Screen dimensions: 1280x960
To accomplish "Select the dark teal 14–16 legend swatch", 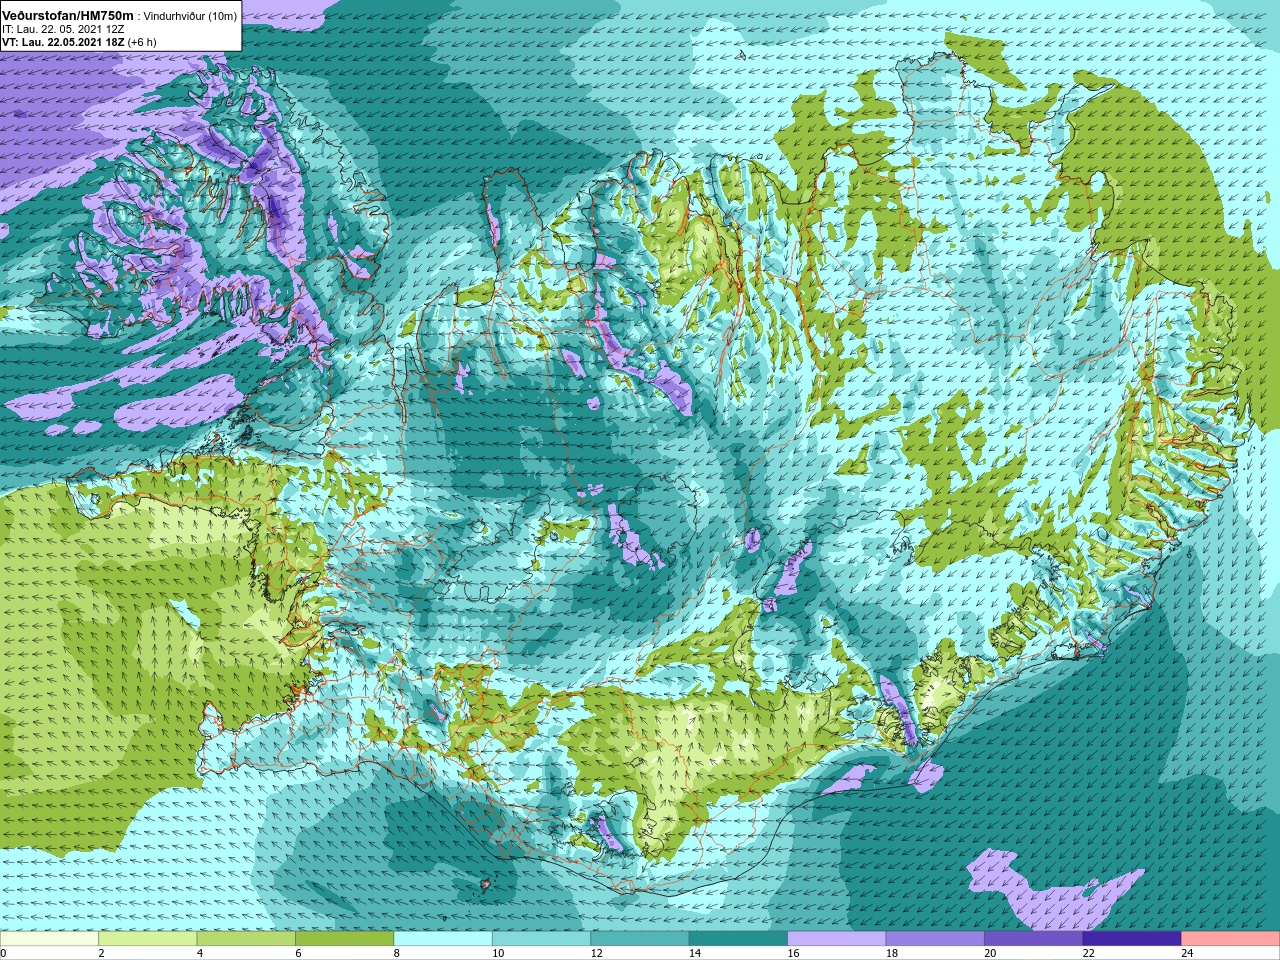I will point(738,939).
